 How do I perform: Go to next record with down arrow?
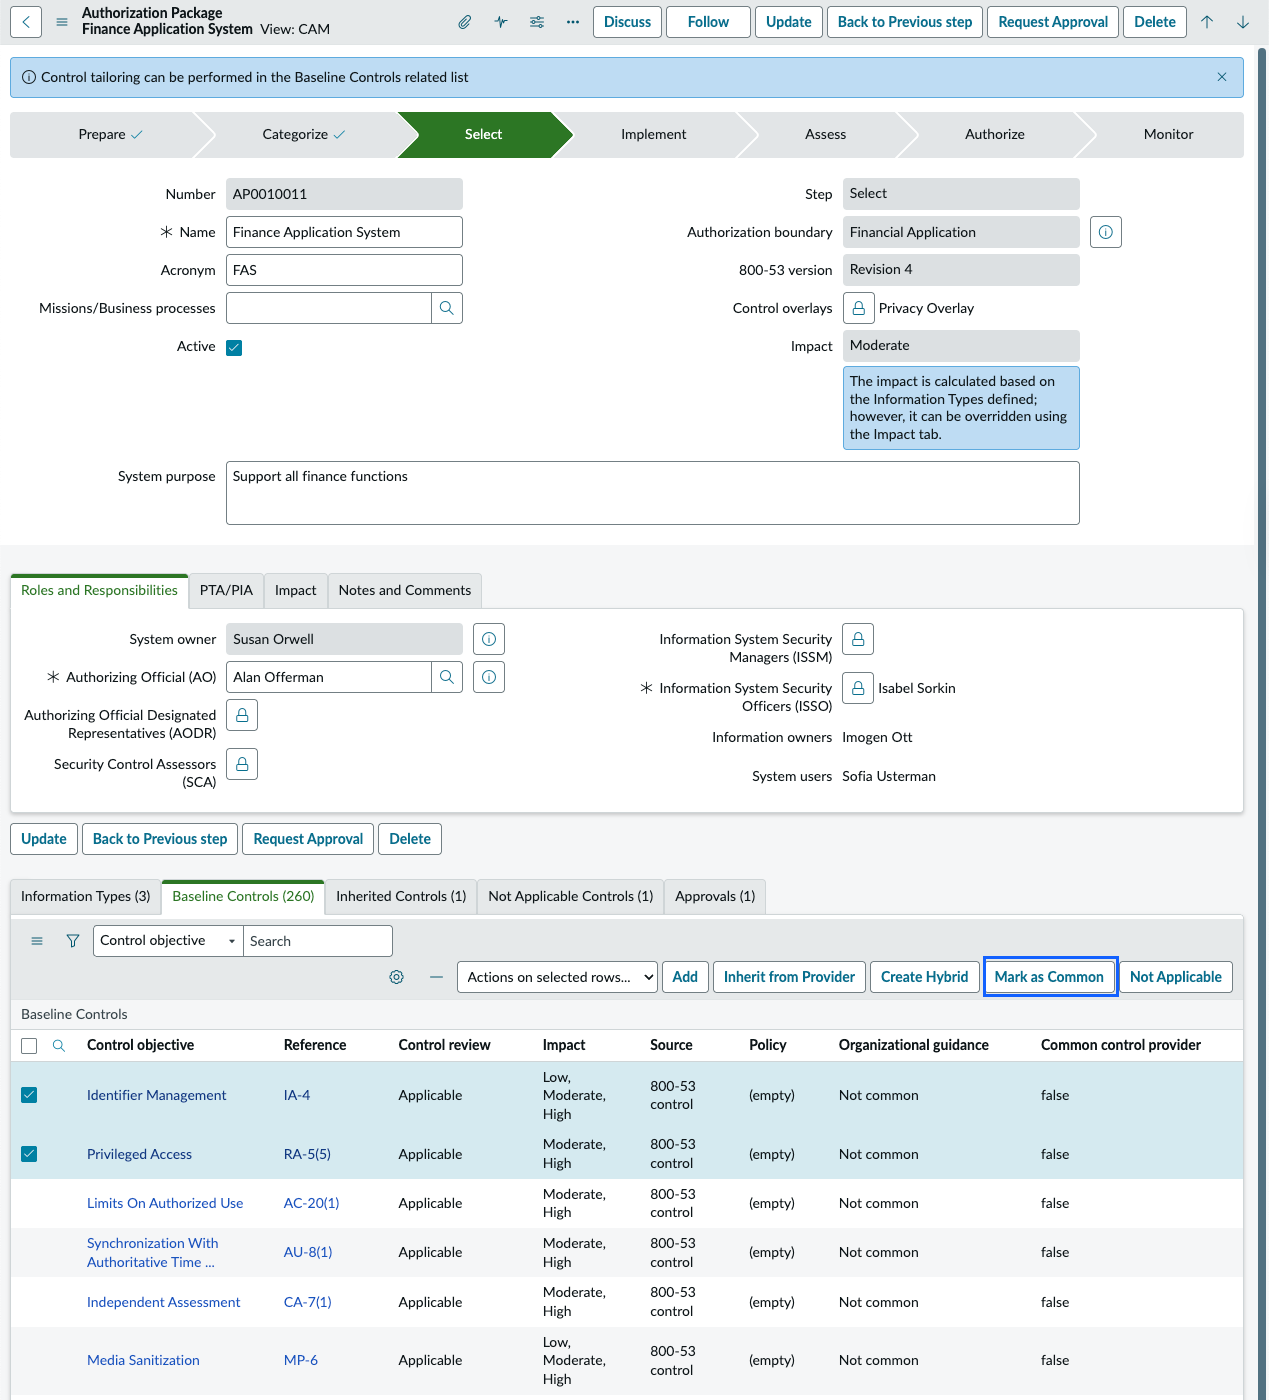pos(1243,22)
